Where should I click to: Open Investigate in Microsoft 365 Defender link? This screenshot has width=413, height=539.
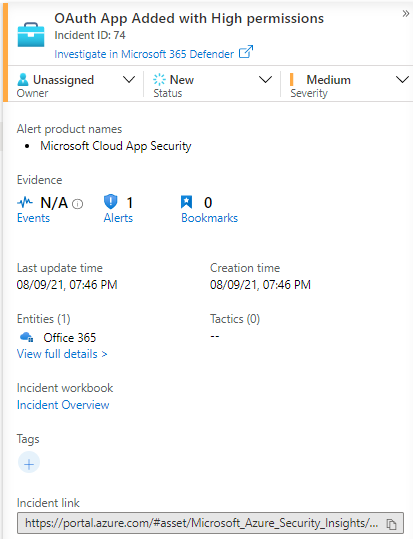[144, 54]
